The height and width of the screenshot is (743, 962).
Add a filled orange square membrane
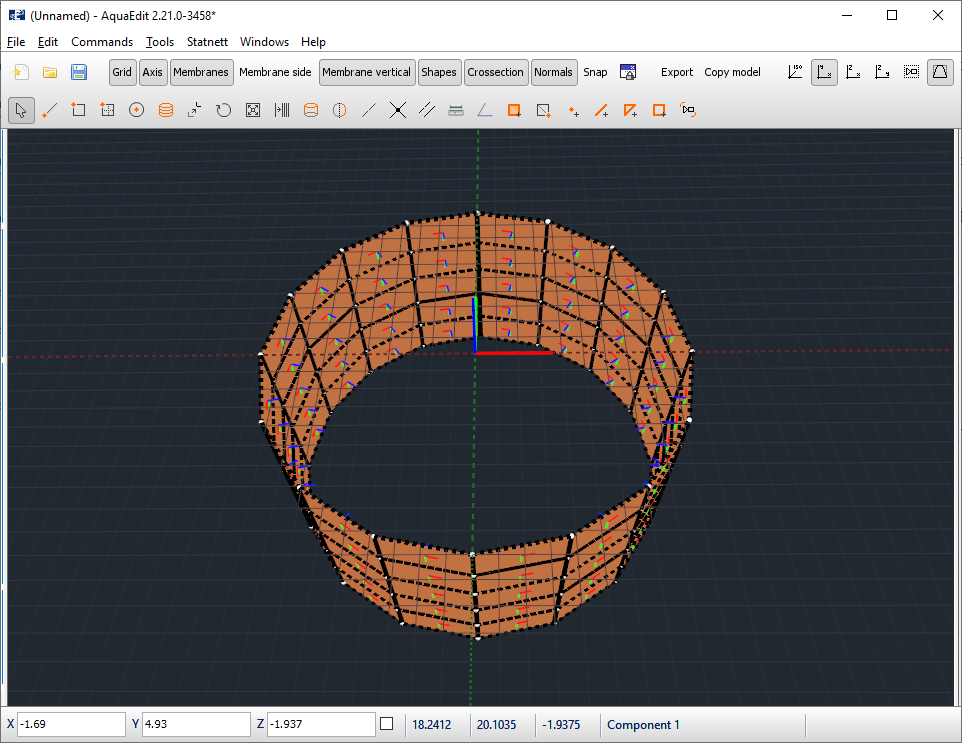coord(514,110)
